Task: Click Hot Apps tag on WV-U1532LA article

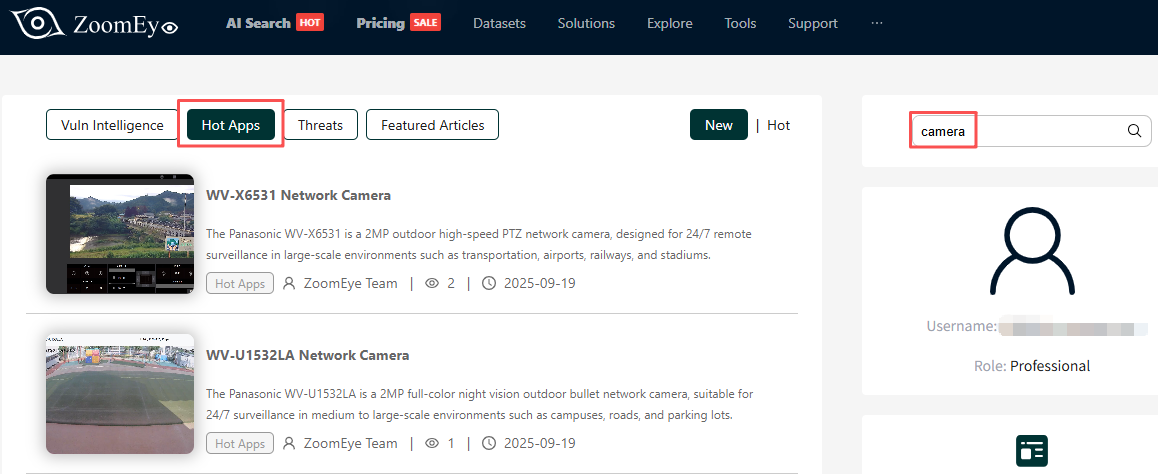Action: [240, 444]
